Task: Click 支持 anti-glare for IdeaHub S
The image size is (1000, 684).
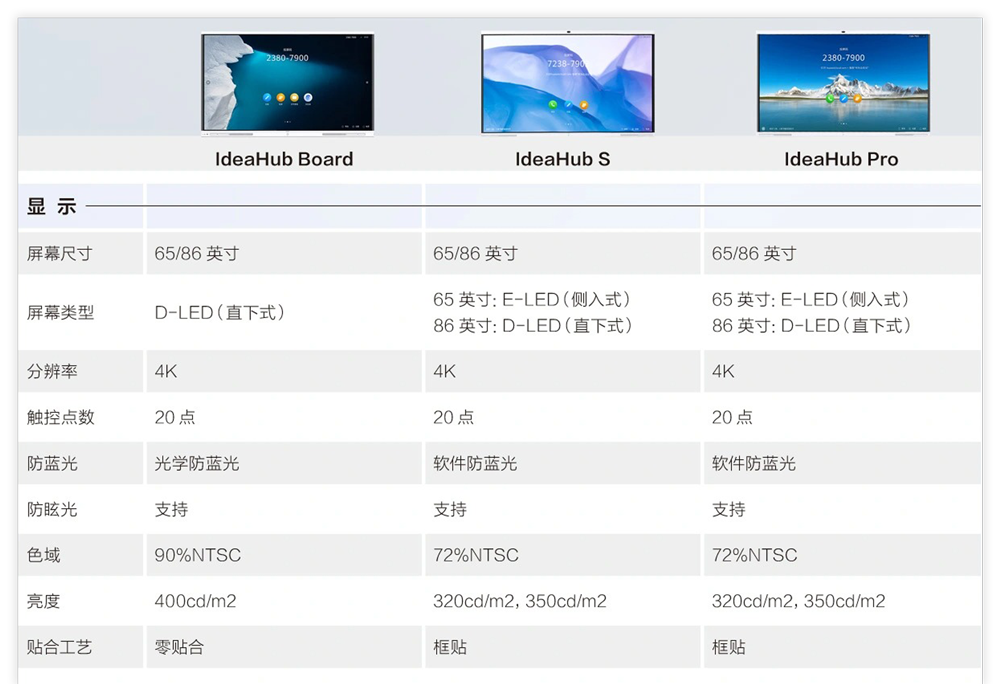Action: (x=450, y=509)
